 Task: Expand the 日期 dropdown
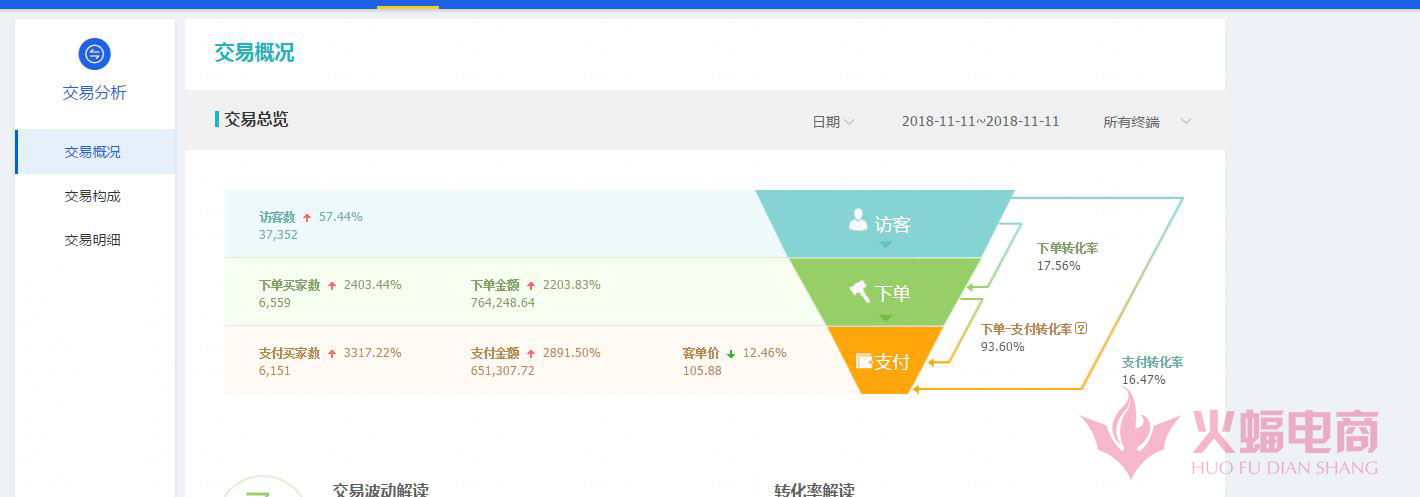click(833, 122)
